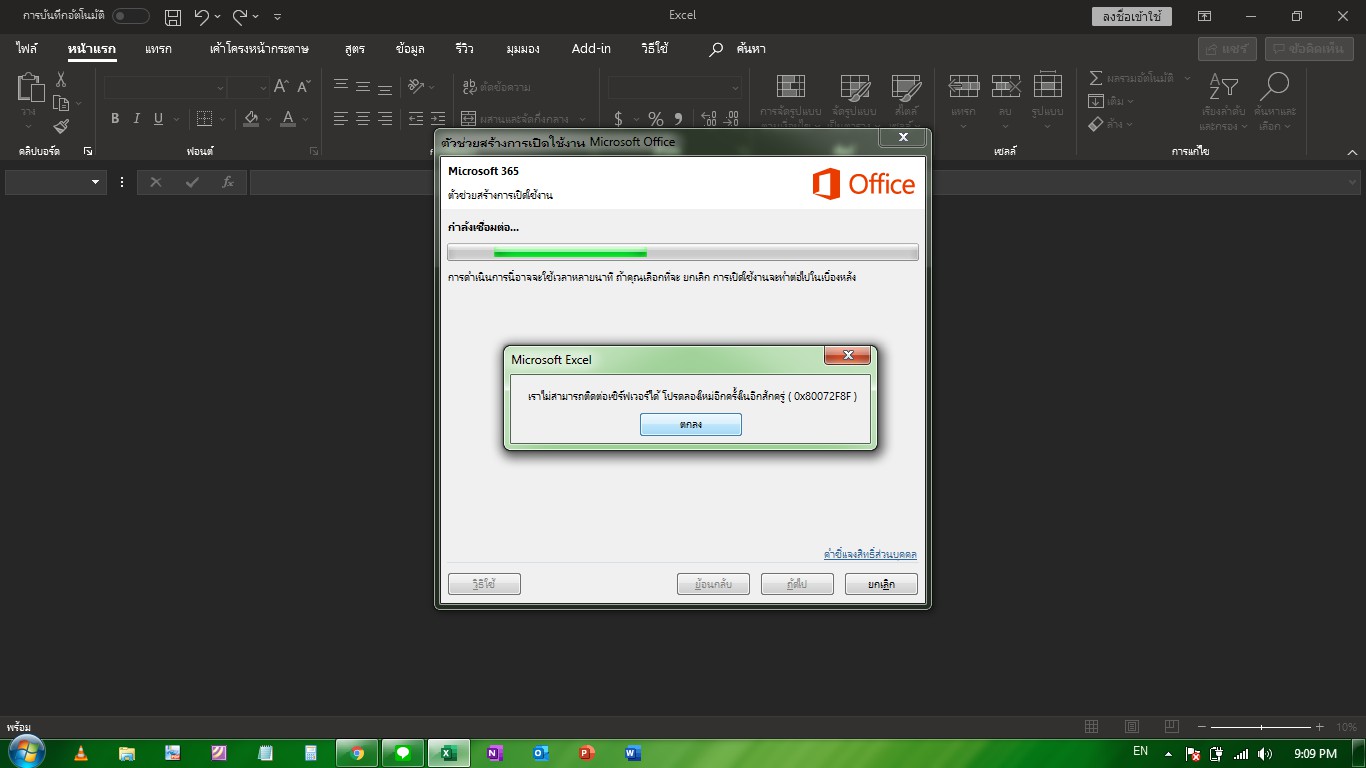1366x768 pixels.
Task: Click the Insert Function fx icon
Action: point(228,182)
